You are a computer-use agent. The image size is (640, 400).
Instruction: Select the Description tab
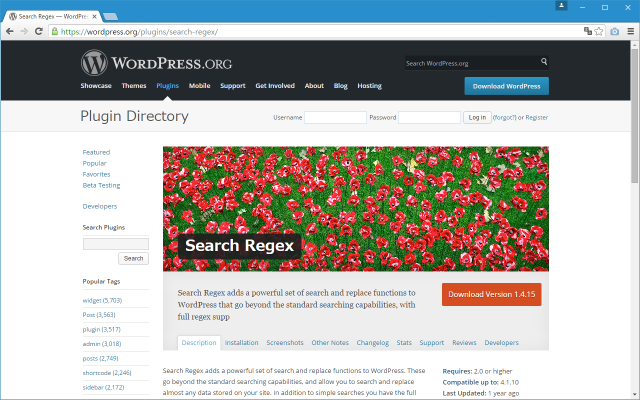point(199,343)
